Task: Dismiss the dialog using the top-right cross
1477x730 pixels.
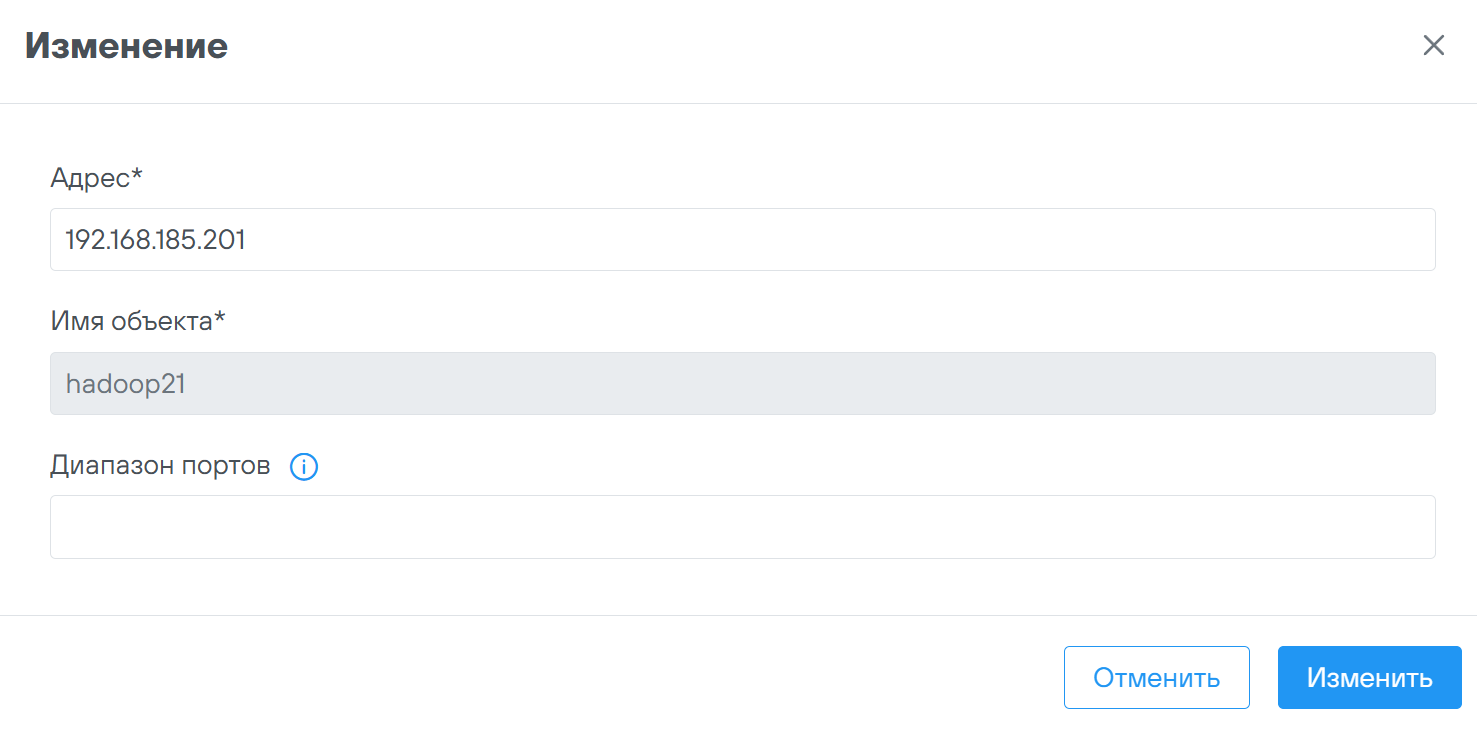Action: point(1433,46)
